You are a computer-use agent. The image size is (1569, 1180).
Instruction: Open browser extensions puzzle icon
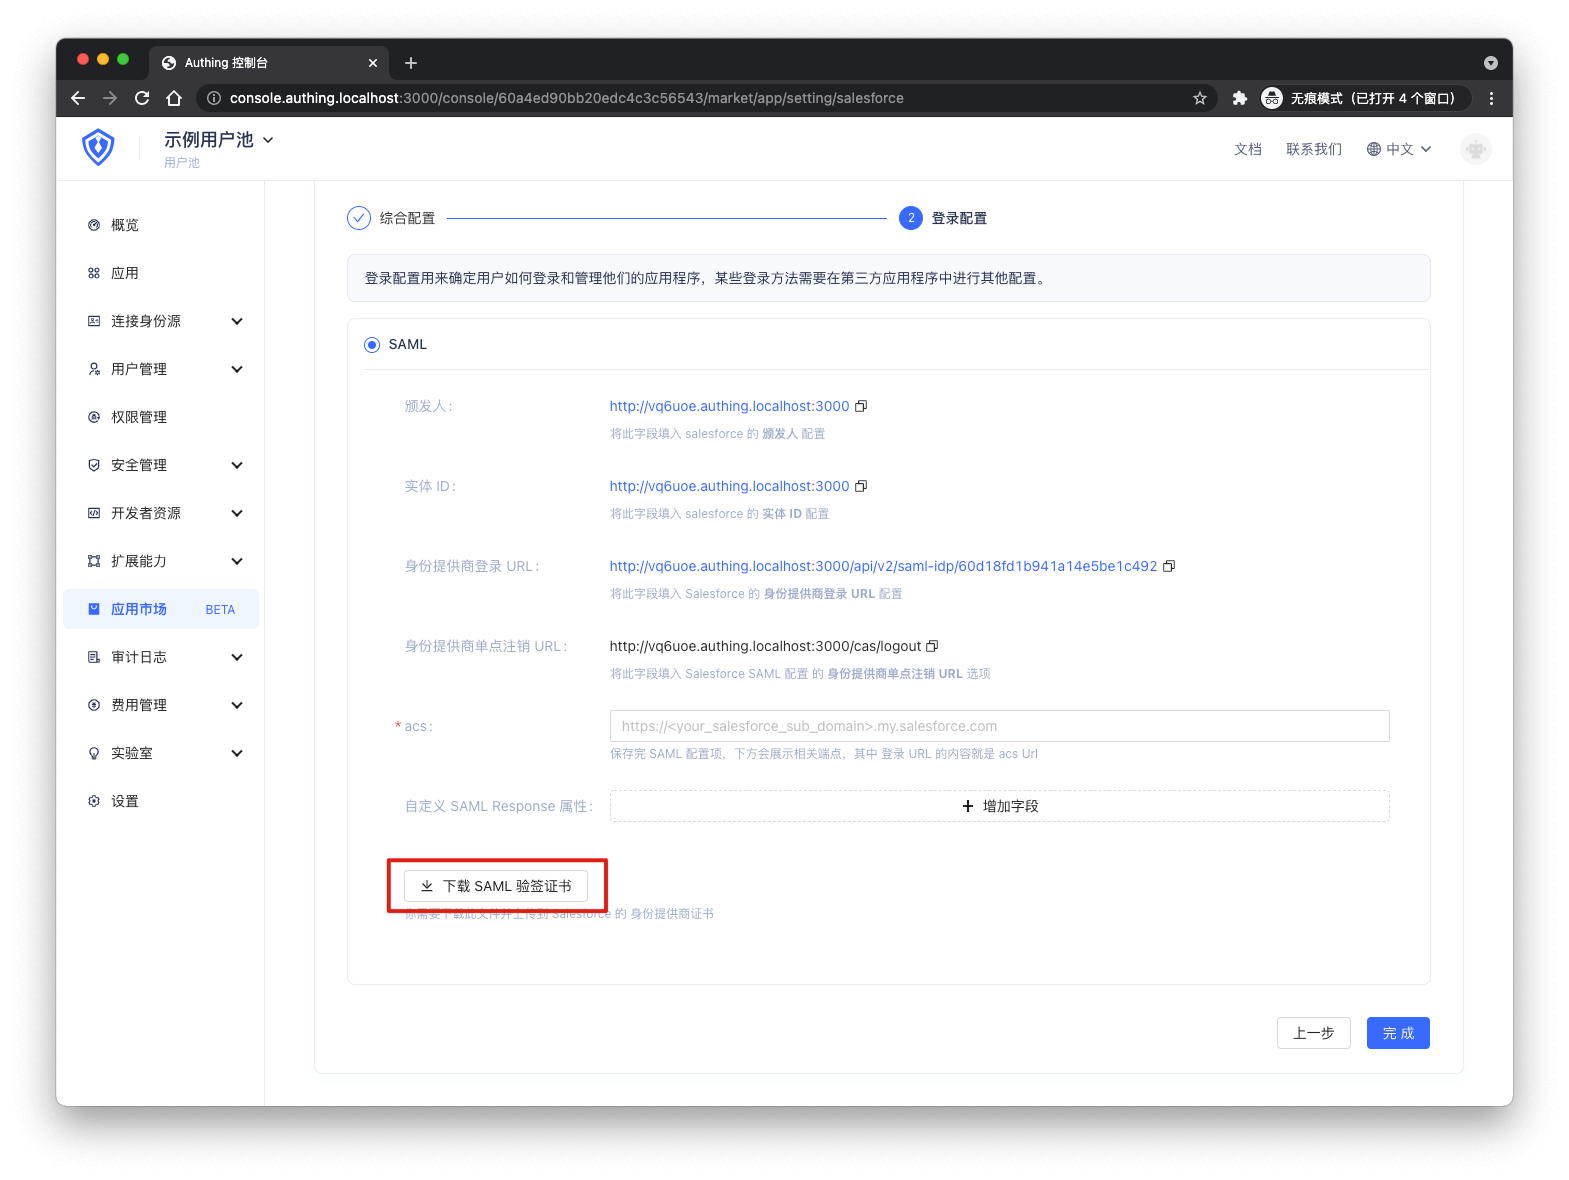tap(1240, 98)
